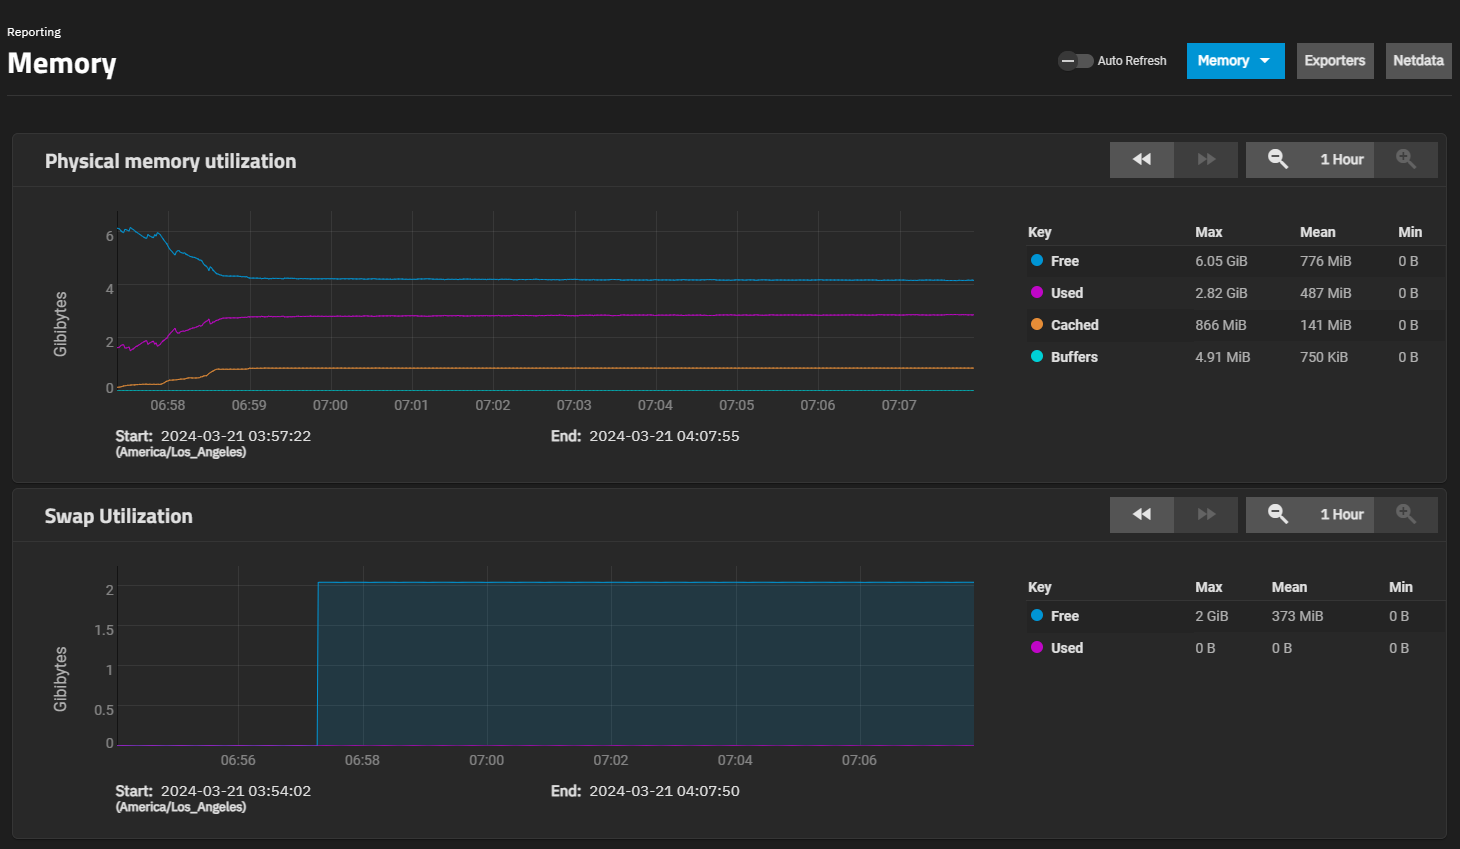The width and height of the screenshot is (1460, 849).
Task: Zoom in the Physical memory utilization chart
Action: pyautogui.click(x=1405, y=160)
